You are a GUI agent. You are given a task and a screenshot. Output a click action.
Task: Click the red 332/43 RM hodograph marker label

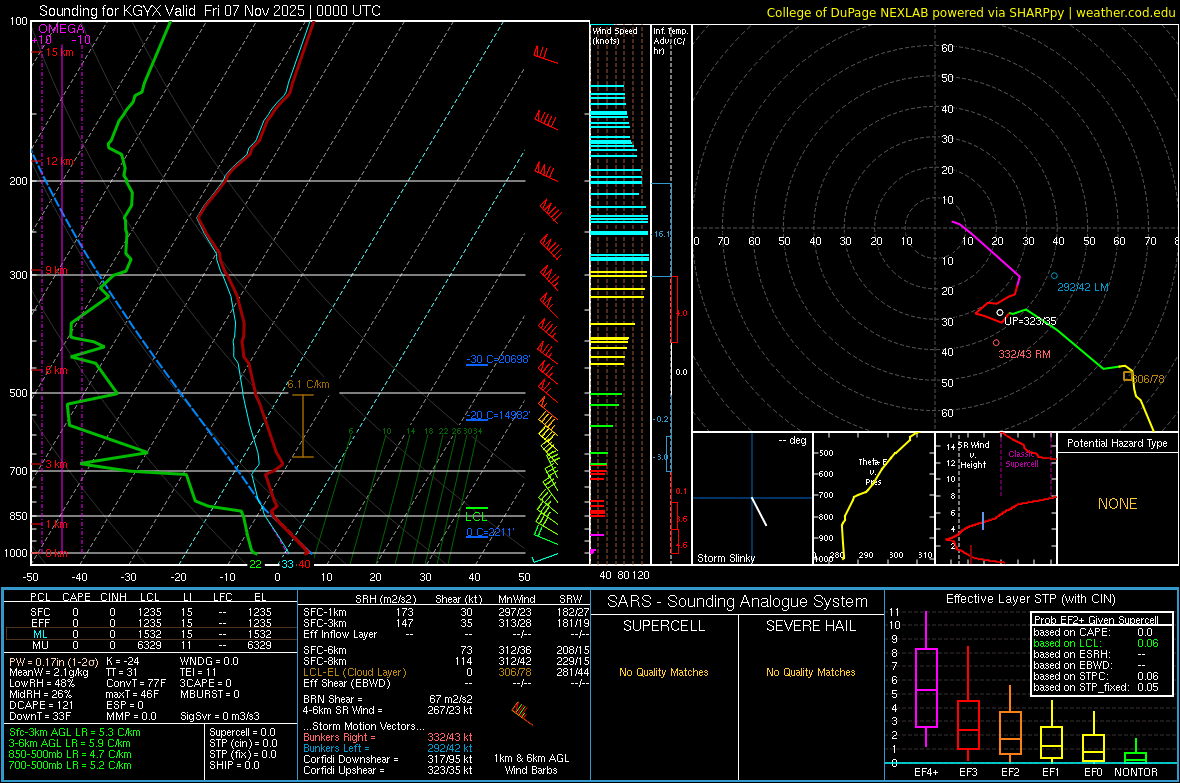tap(1024, 354)
